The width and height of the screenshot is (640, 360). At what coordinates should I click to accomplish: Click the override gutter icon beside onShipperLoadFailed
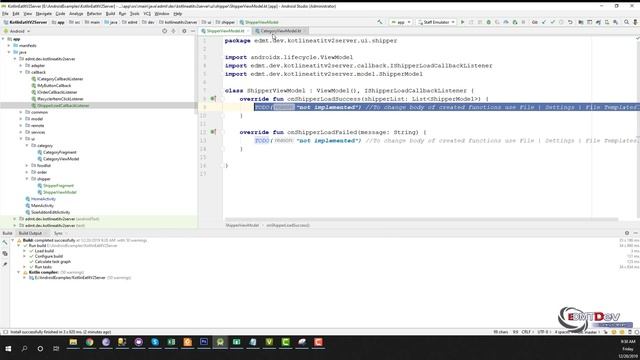point(213,132)
